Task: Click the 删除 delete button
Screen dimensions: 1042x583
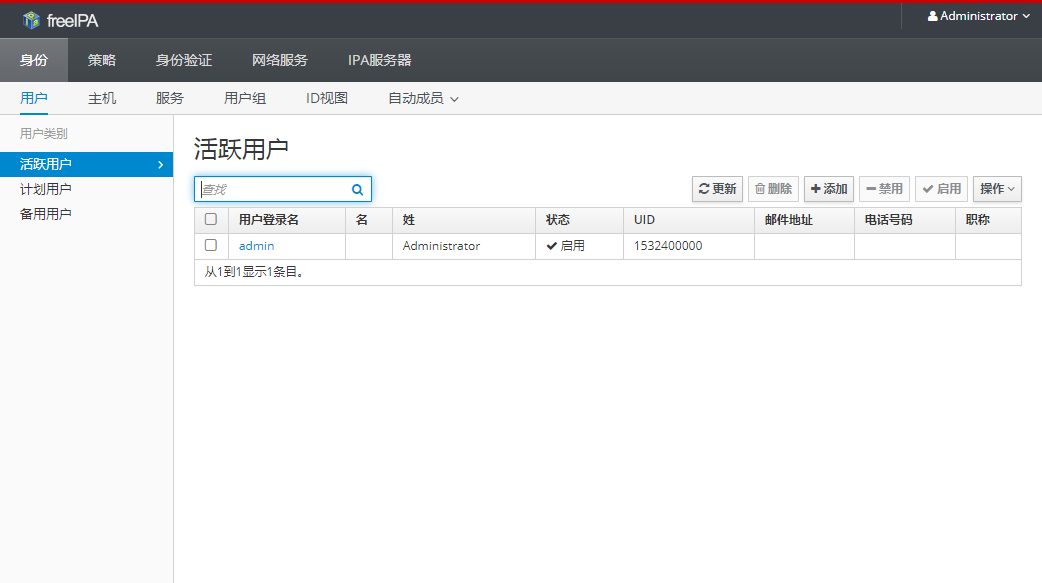Action: (x=773, y=189)
